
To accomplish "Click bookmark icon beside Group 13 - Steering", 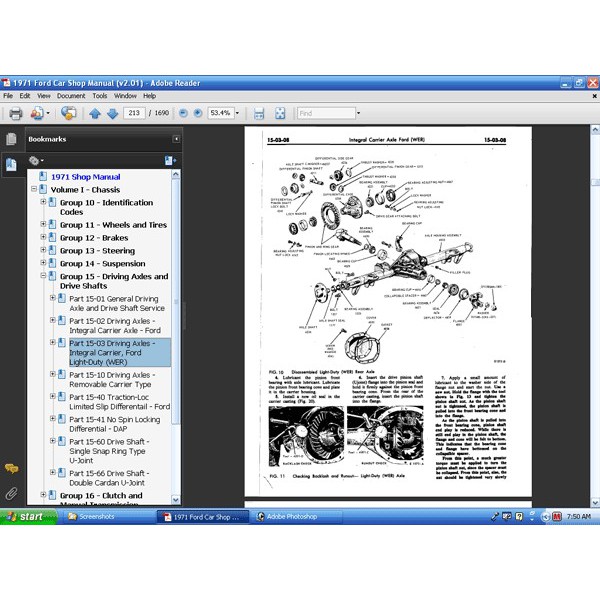I will (52, 250).
